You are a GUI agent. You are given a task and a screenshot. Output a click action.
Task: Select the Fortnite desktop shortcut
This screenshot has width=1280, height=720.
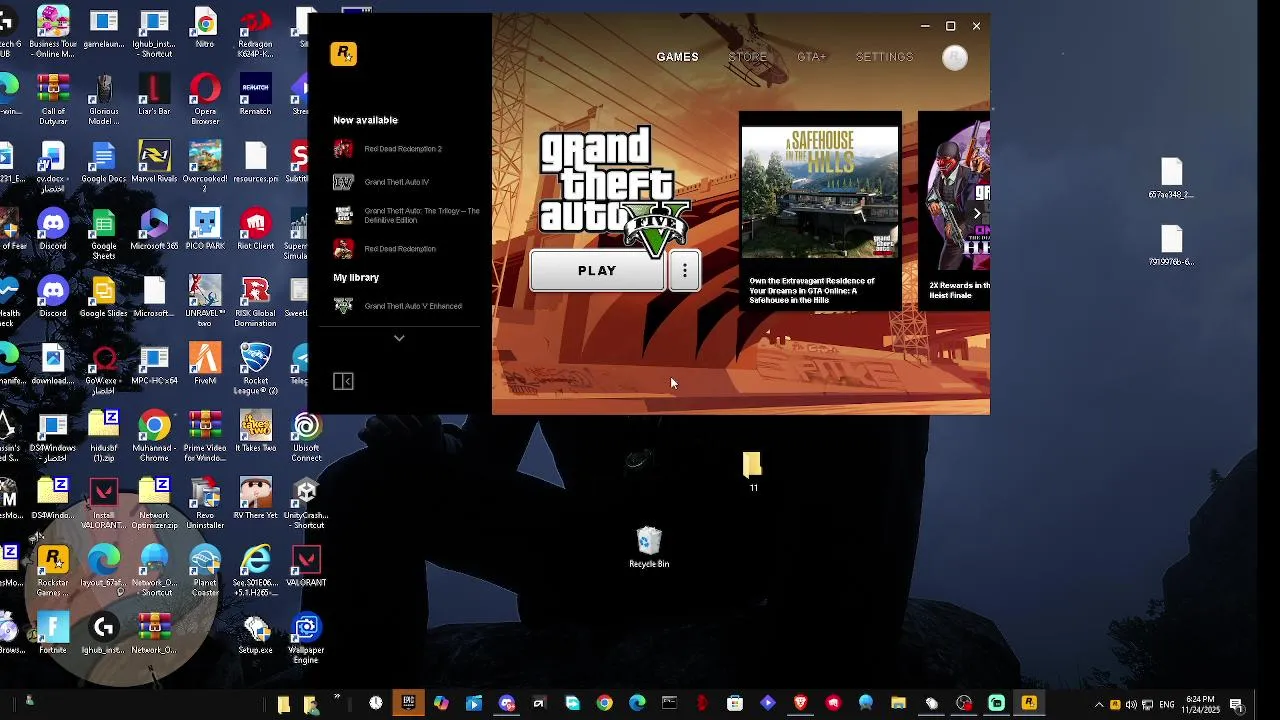53,633
